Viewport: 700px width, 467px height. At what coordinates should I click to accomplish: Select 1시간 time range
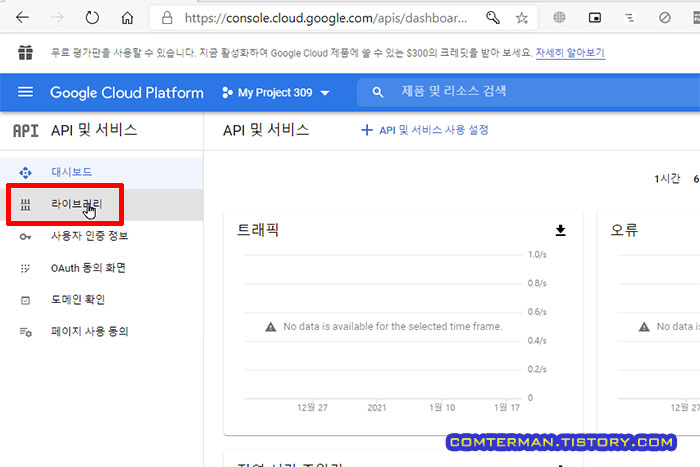tap(667, 179)
